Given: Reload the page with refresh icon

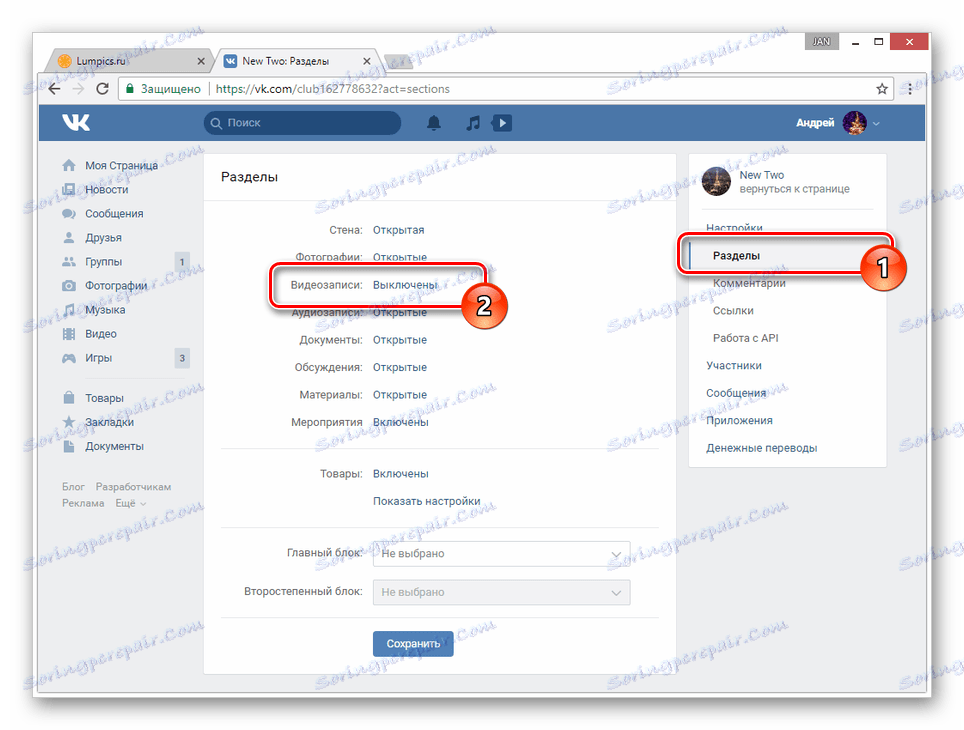Looking at the screenshot, I should point(103,89).
